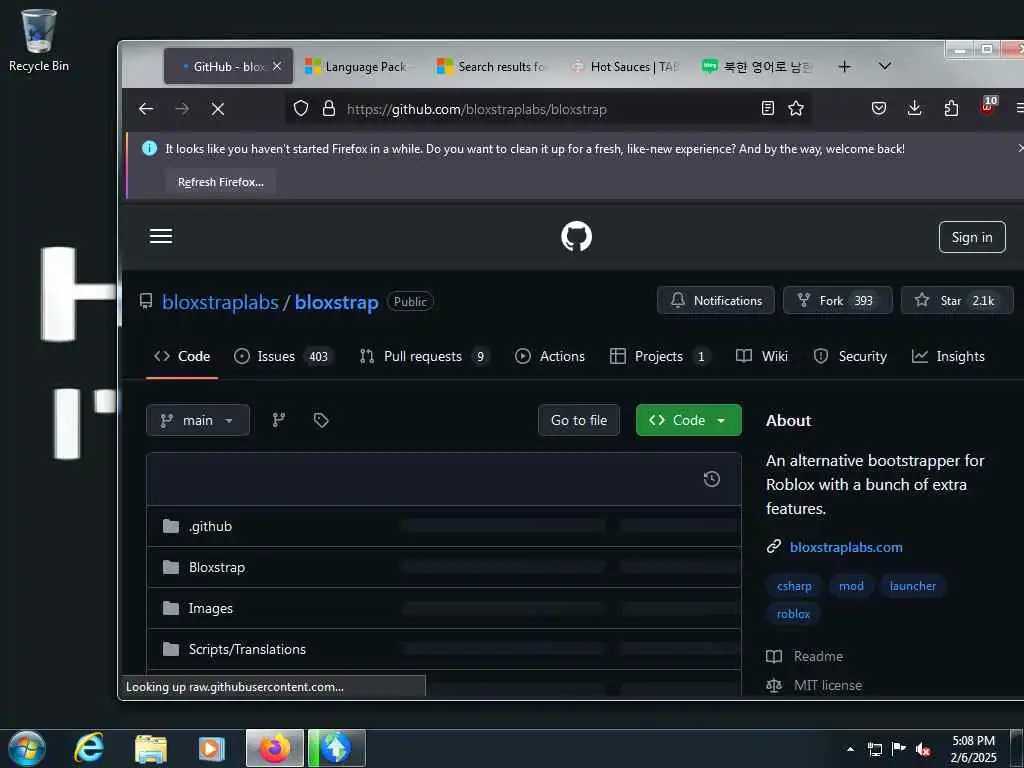Switch to the Korean-titled tab
Image resolution: width=1024 pixels, height=768 pixels.
click(x=758, y=67)
